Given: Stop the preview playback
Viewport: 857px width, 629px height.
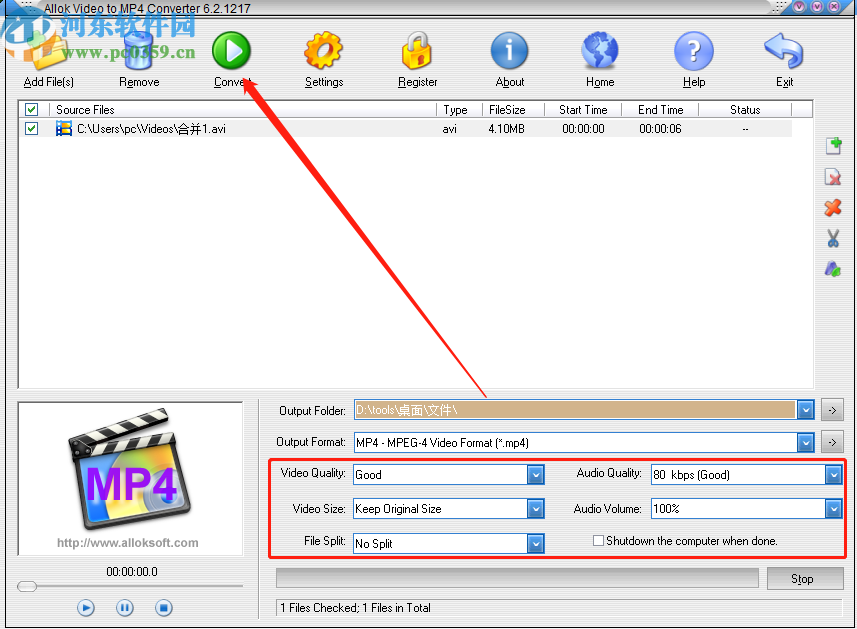Looking at the screenshot, I should pos(163,608).
